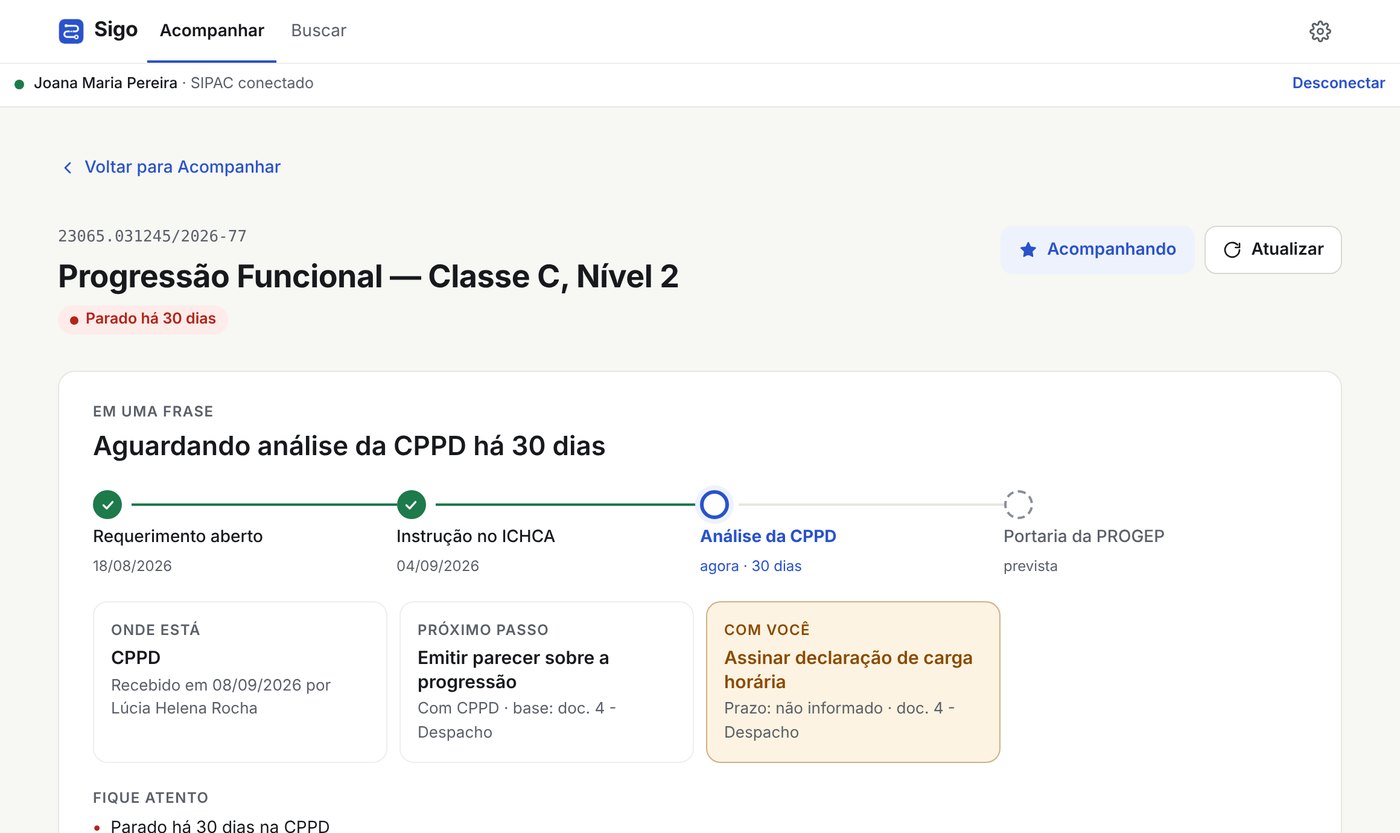Image resolution: width=1400 pixels, height=833 pixels.
Task: Click the Emitir parecer sobre a progressão text
Action: pos(513,670)
